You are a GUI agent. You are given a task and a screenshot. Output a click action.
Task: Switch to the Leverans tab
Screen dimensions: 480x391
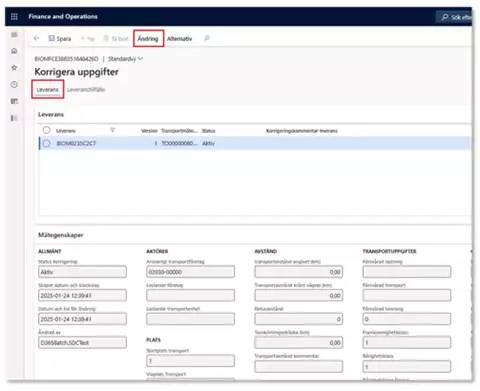click(47, 90)
